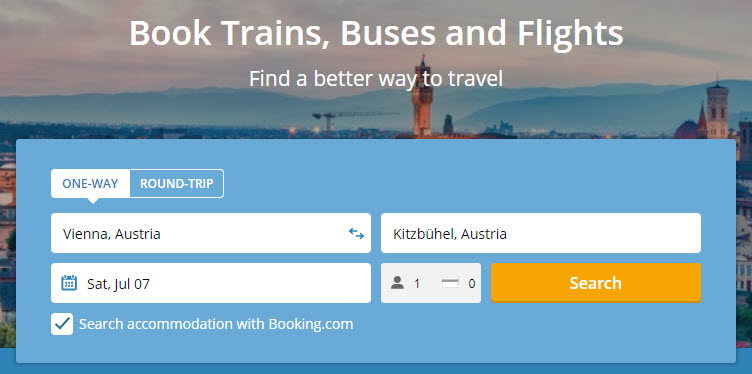Click 'Book Trains, Buses and Flights' heading
The height and width of the screenshot is (374, 752).
coord(376,33)
